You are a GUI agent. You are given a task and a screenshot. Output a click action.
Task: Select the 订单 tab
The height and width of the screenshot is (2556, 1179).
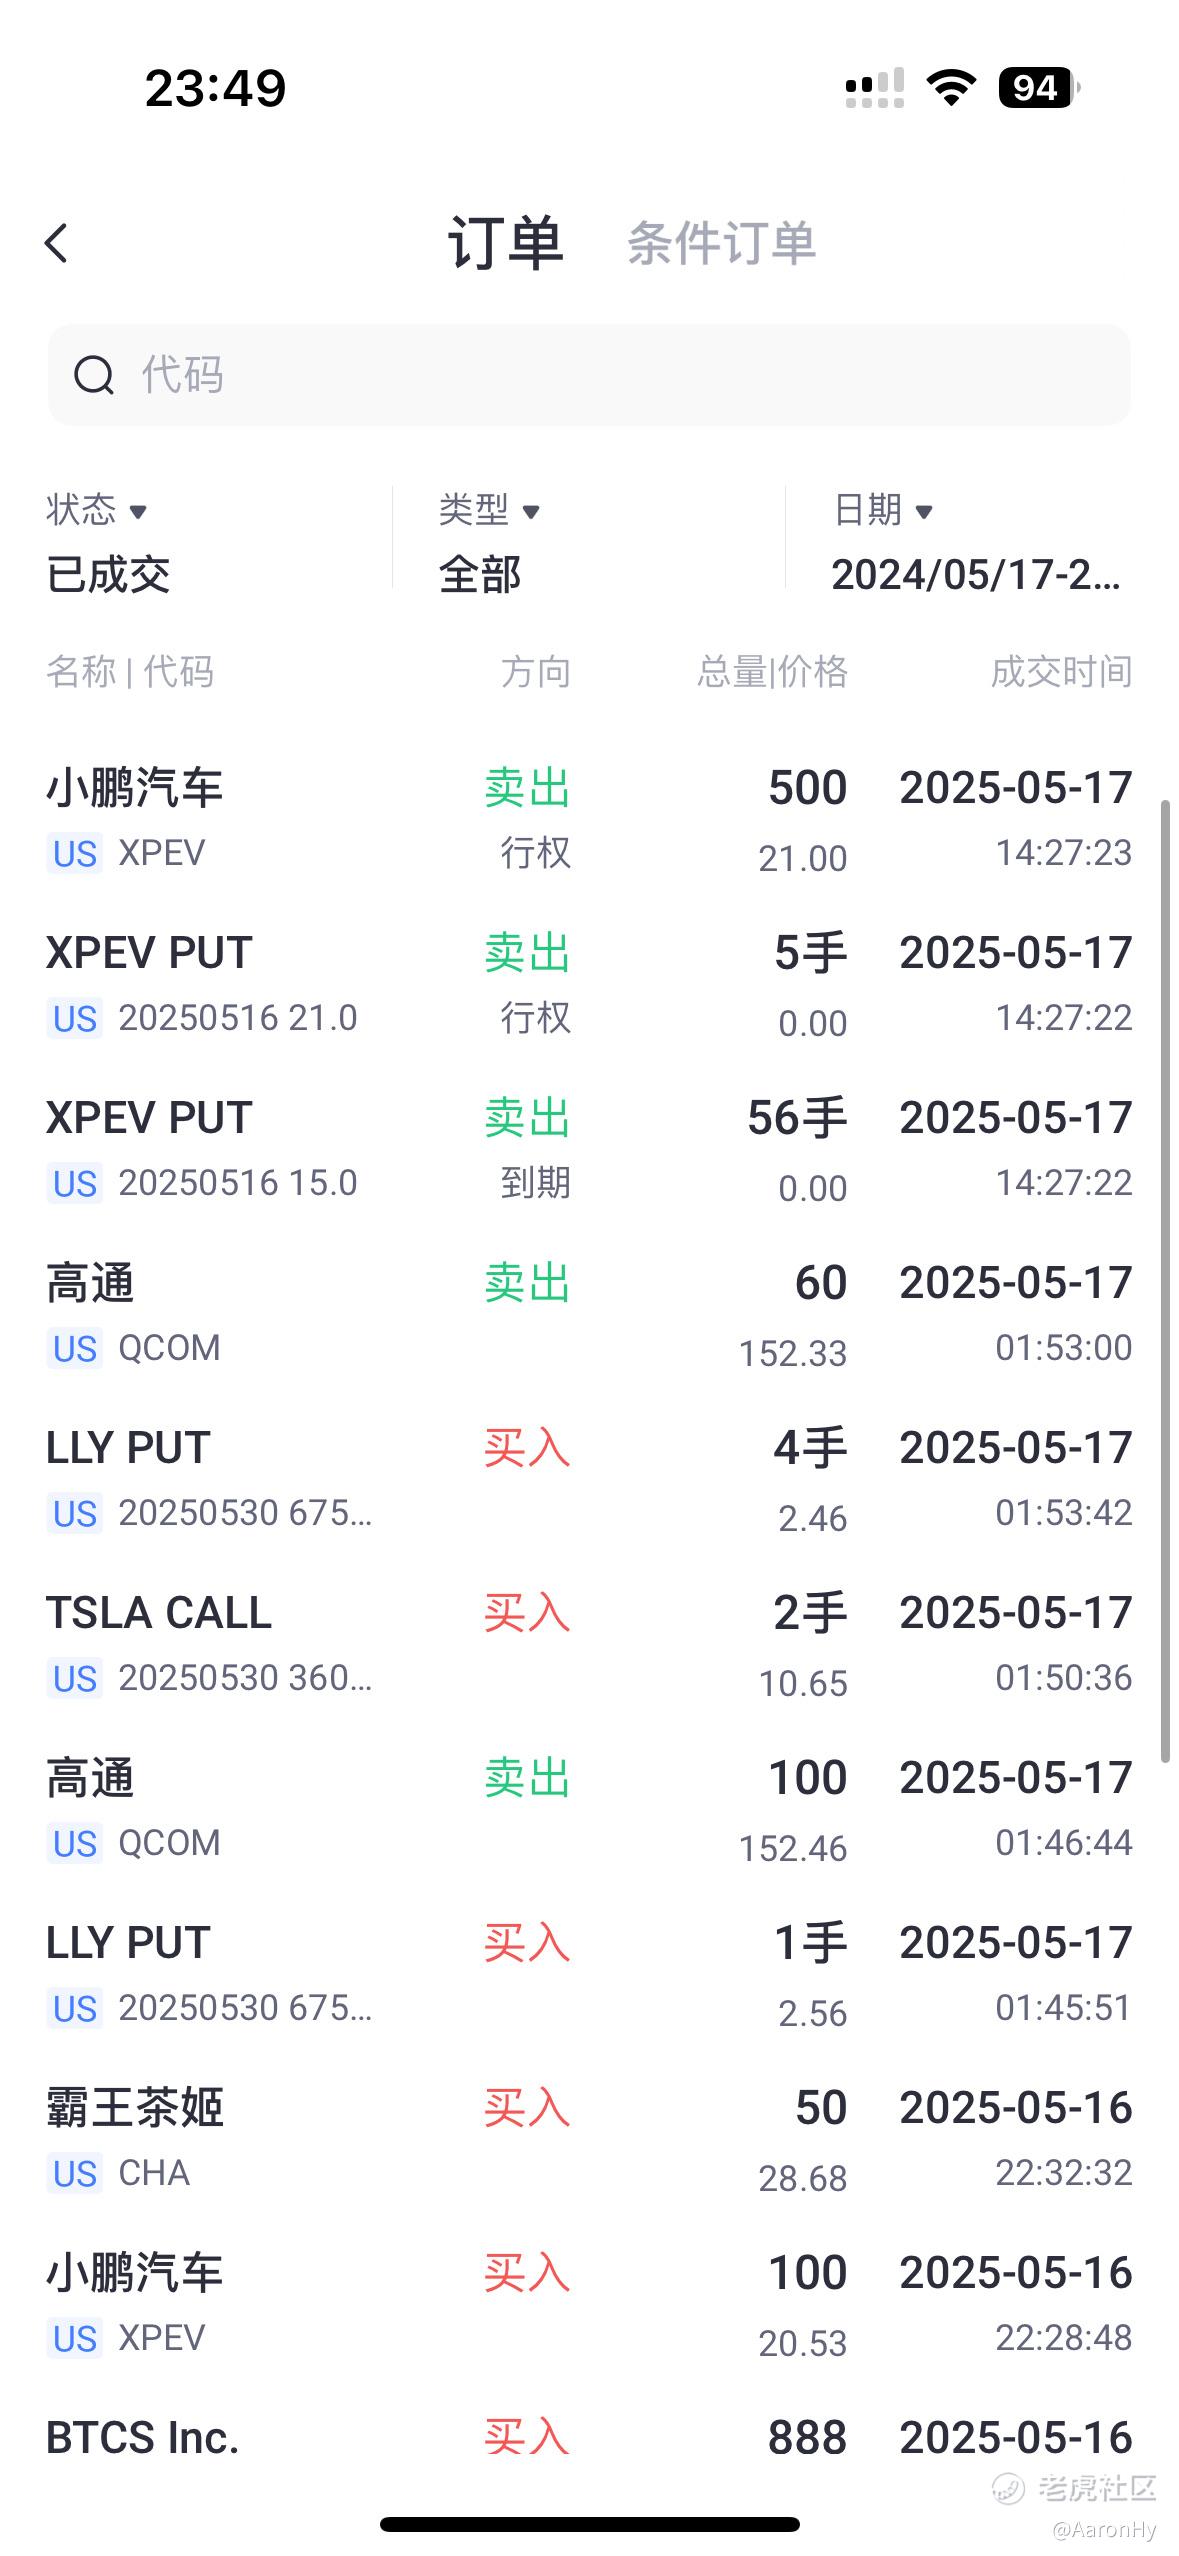pyautogui.click(x=505, y=243)
